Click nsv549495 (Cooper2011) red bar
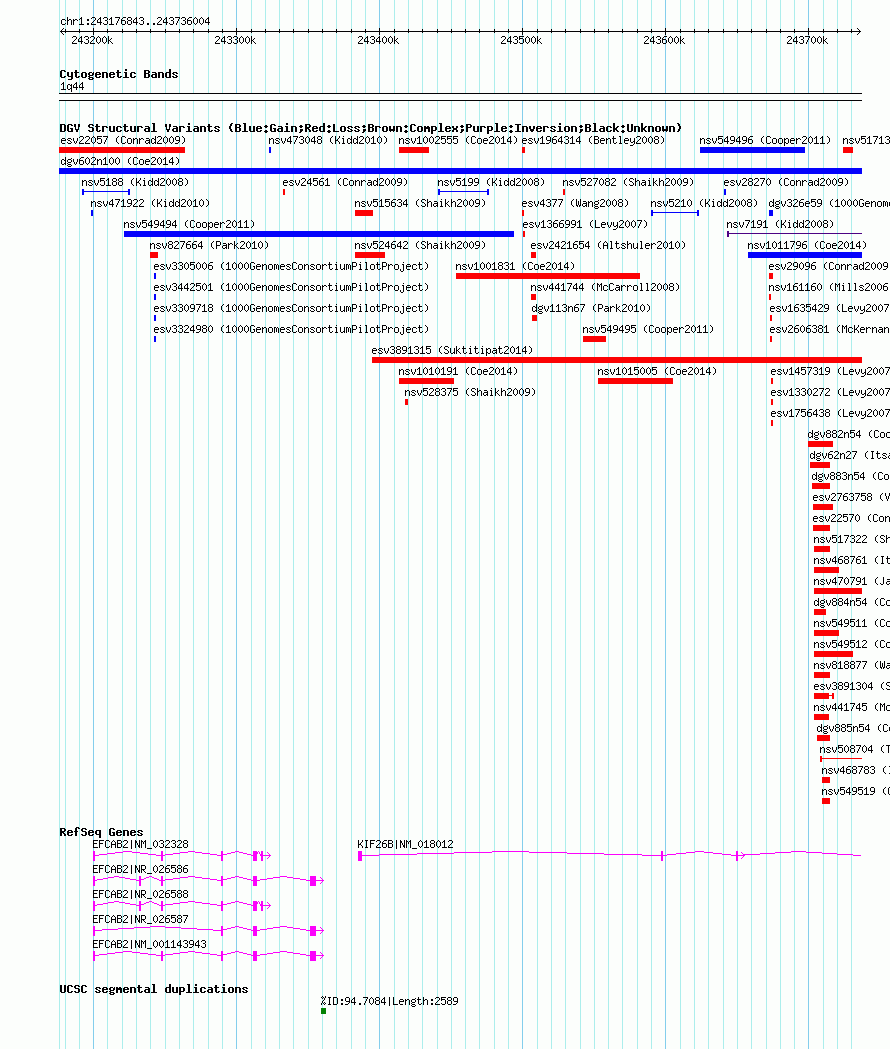890x1049 pixels. click(594, 339)
